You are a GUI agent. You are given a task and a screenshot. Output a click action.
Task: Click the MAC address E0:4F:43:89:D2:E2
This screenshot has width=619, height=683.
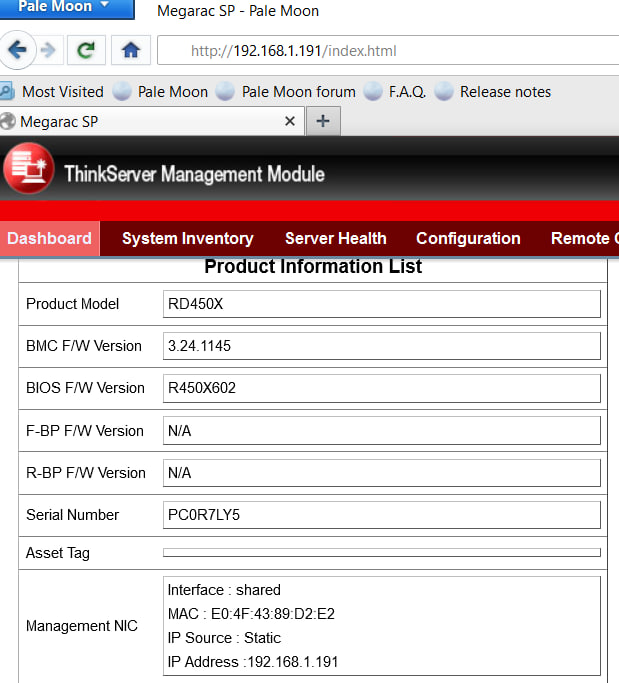(x=273, y=614)
